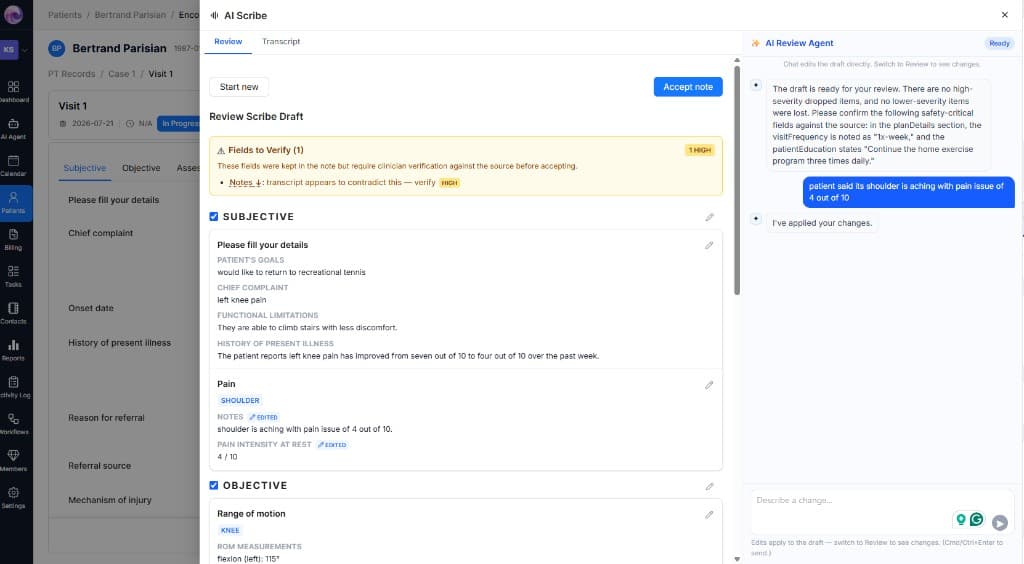The image size is (1024, 564).
Task: Edit the OBJECTIVE section with pencil icon
Action: [x=709, y=486]
